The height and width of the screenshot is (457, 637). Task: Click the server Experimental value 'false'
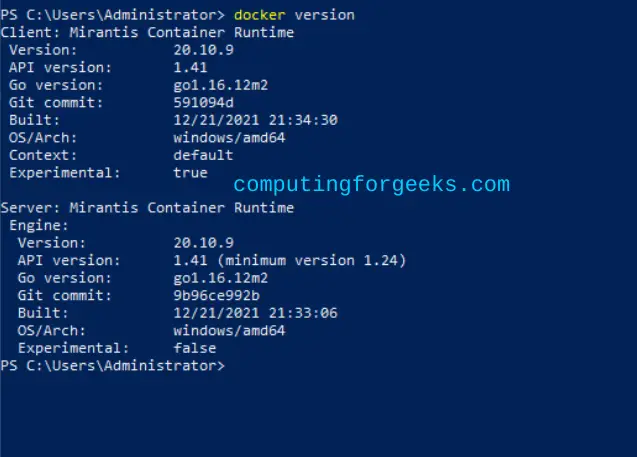[195, 348]
